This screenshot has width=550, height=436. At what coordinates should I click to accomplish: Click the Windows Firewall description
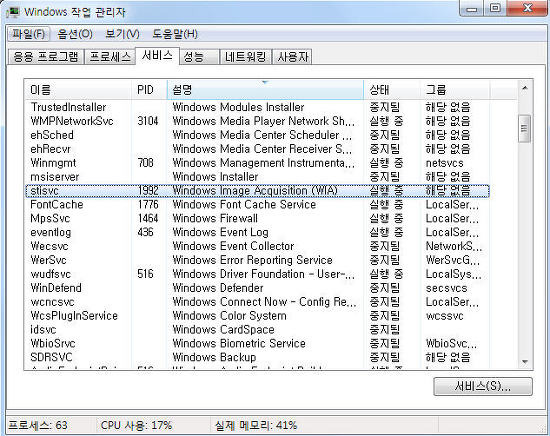click(215, 218)
